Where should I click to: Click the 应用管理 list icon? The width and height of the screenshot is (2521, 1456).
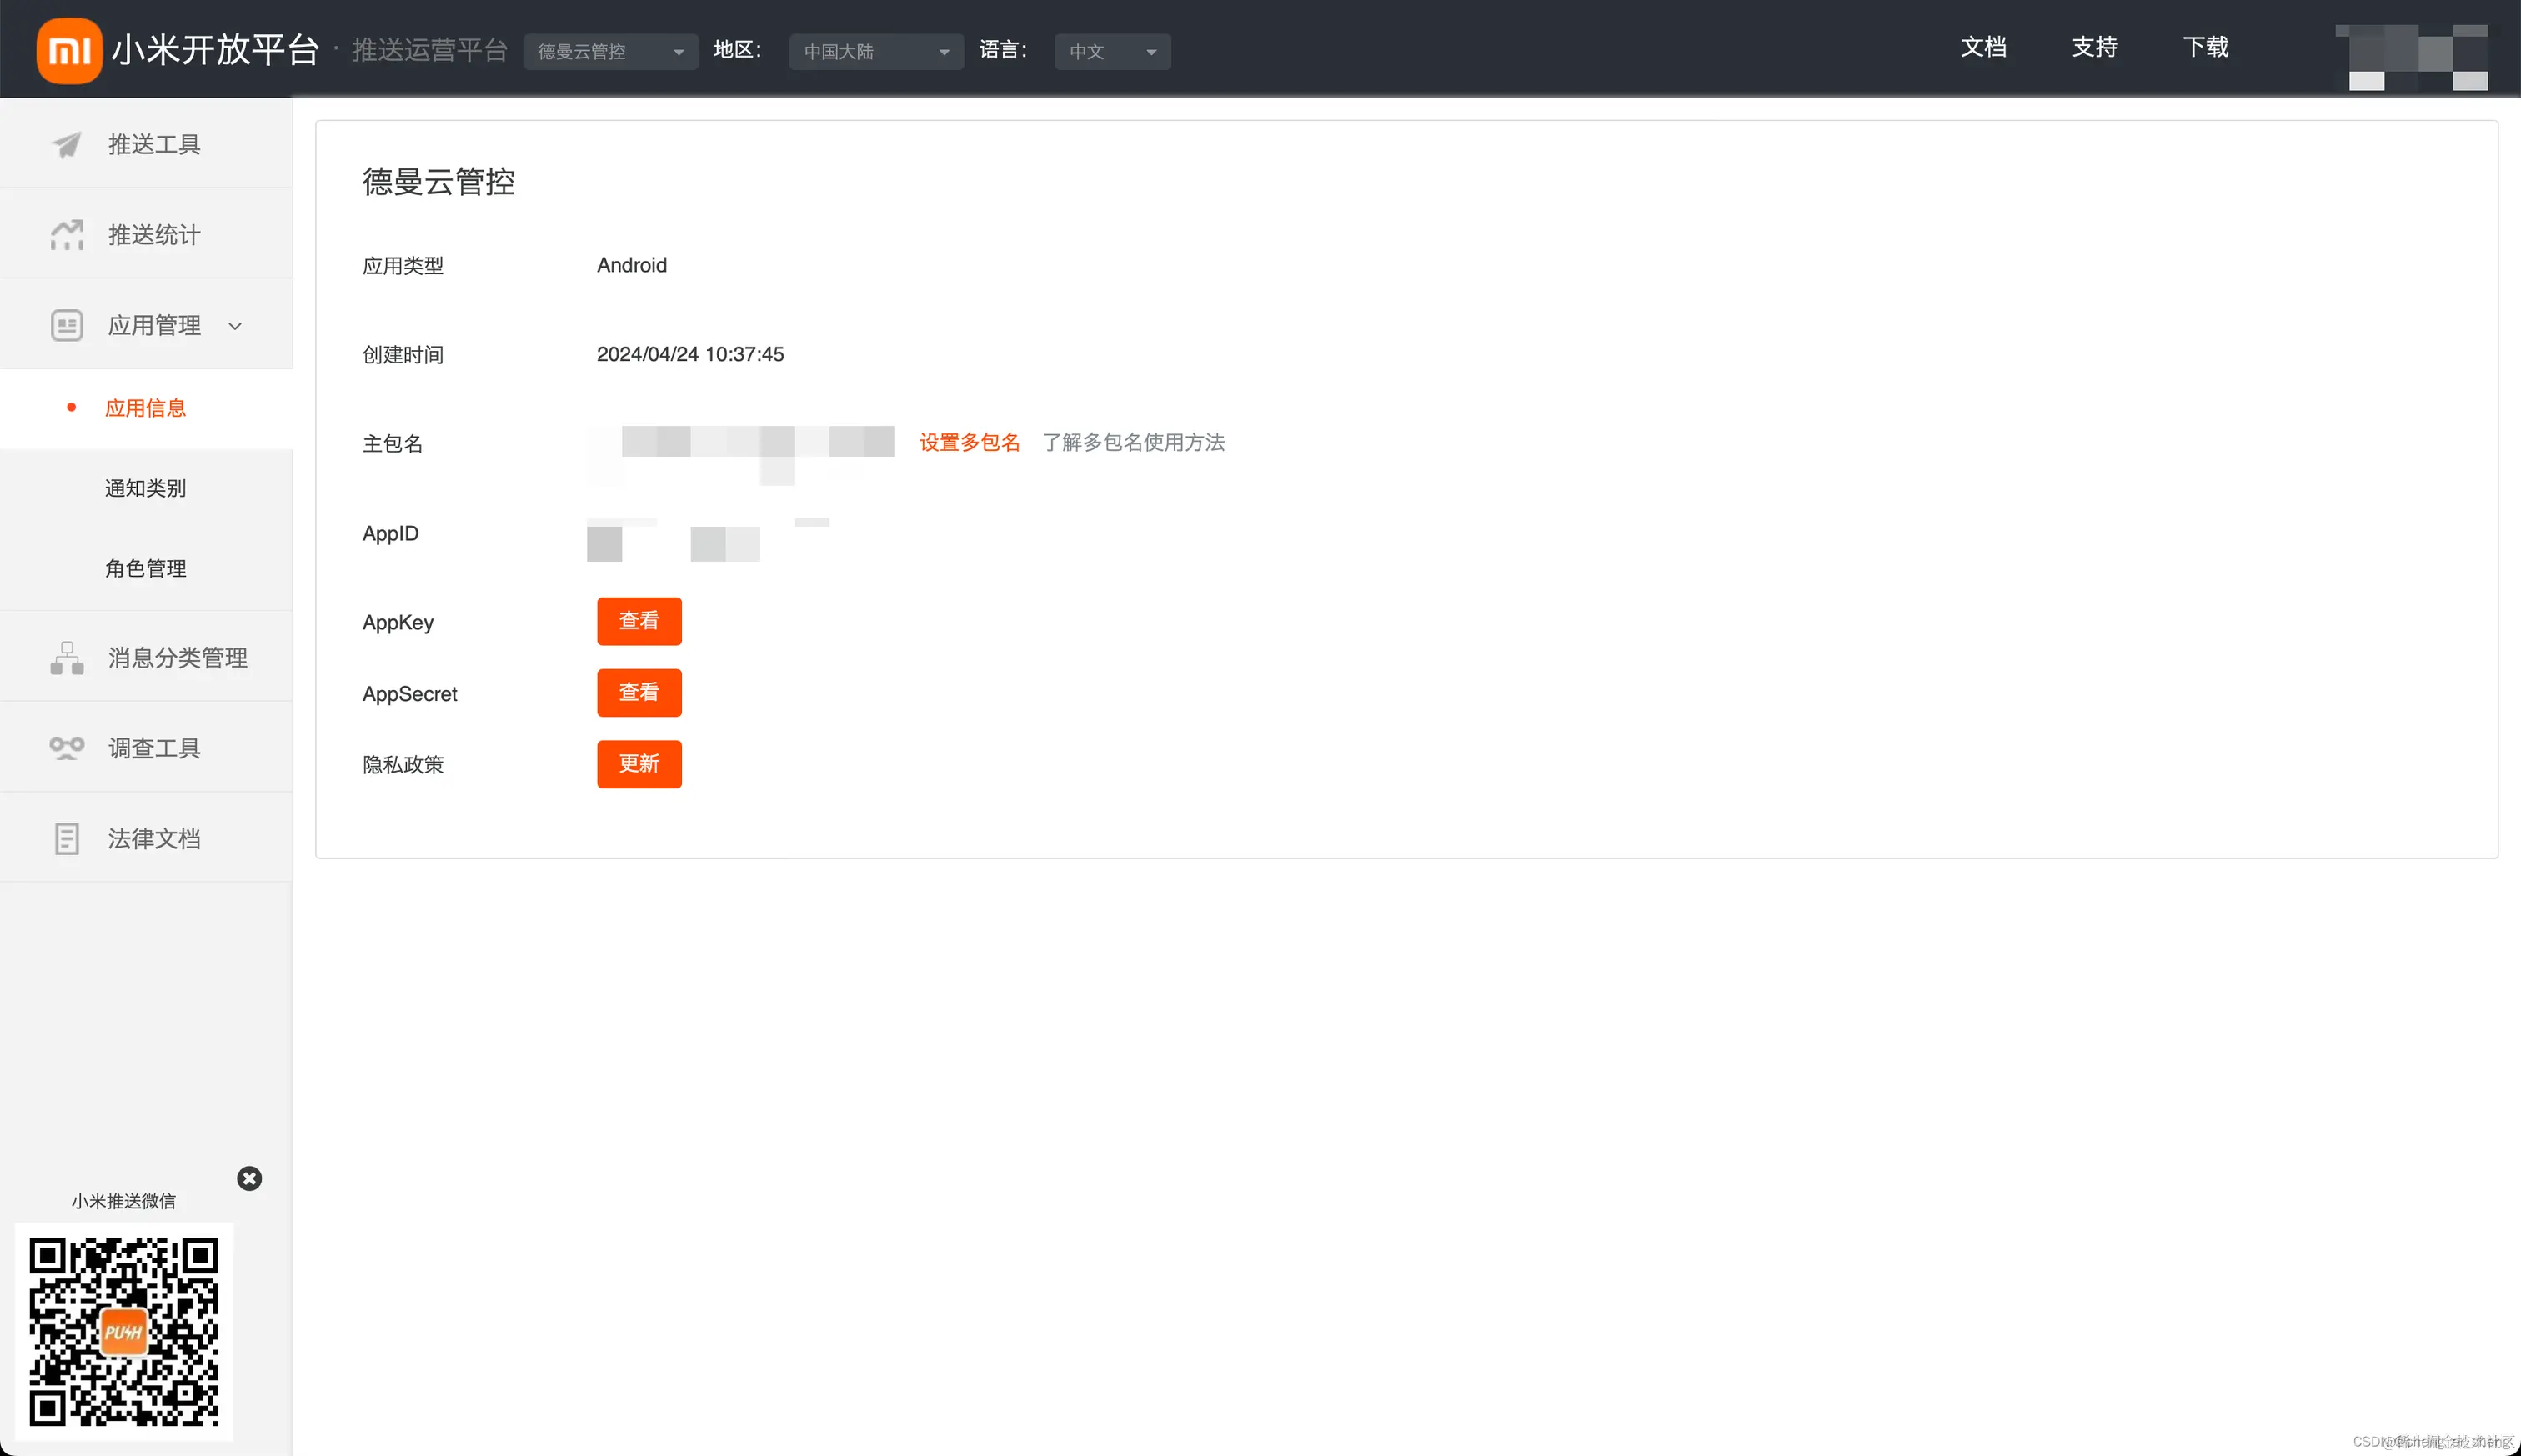click(x=66, y=326)
